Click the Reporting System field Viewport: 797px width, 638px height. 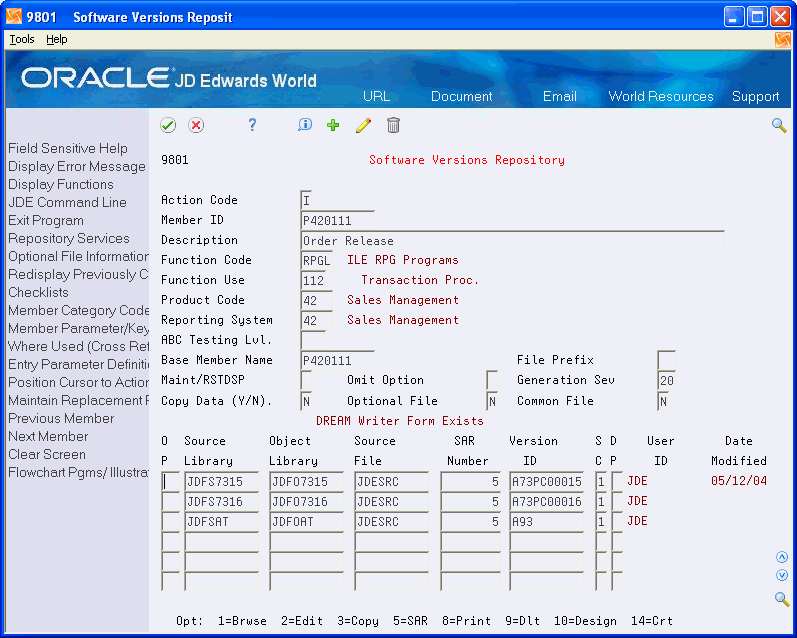tap(316, 320)
